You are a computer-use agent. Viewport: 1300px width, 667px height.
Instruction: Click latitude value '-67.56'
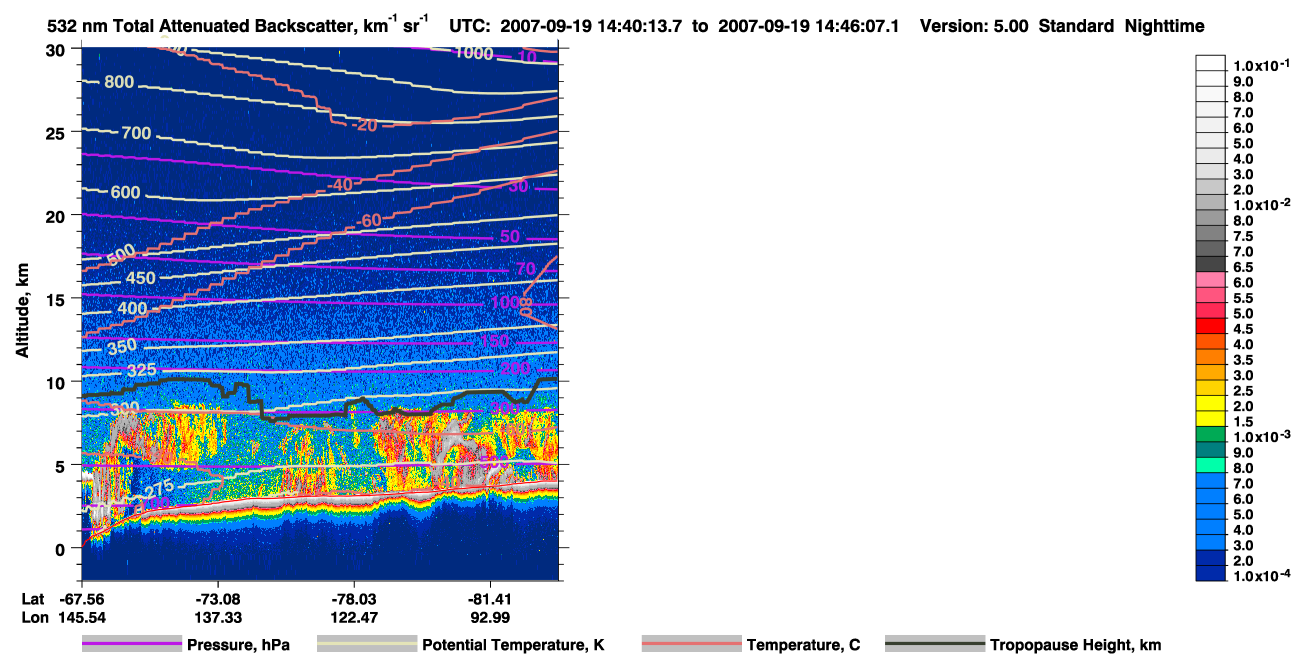coord(81,598)
